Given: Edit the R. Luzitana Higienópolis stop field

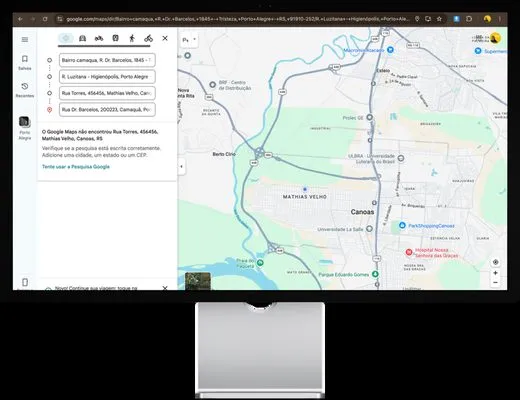Looking at the screenshot, I should click(x=107, y=77).
